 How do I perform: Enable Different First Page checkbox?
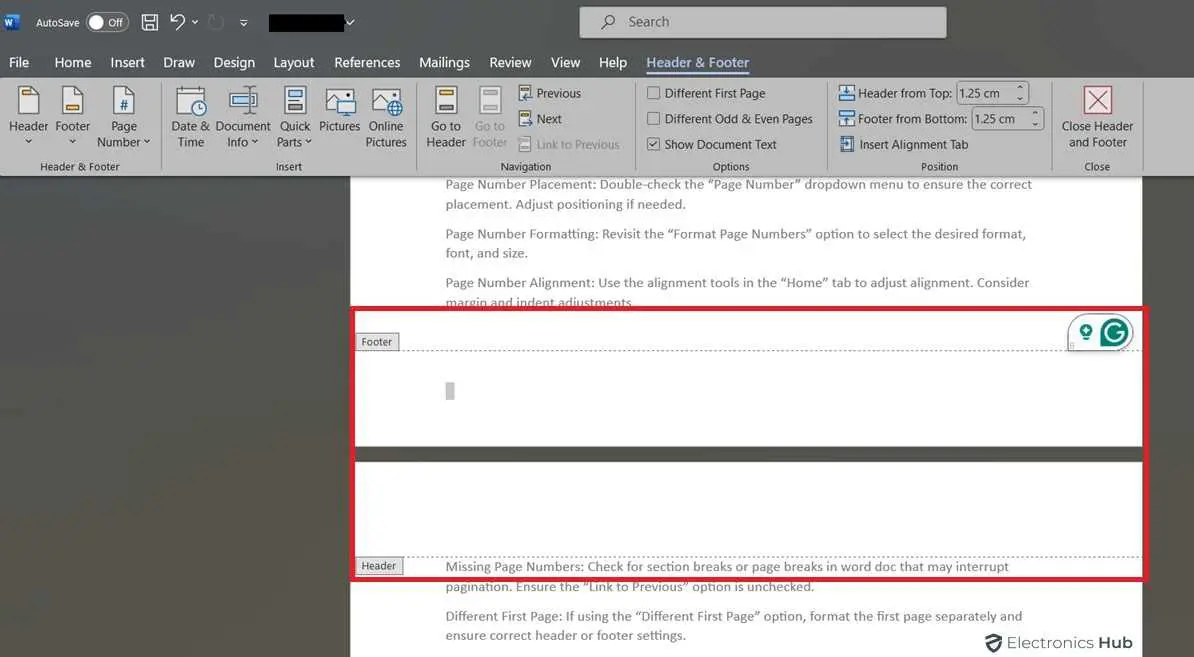[x=653, y=93]
